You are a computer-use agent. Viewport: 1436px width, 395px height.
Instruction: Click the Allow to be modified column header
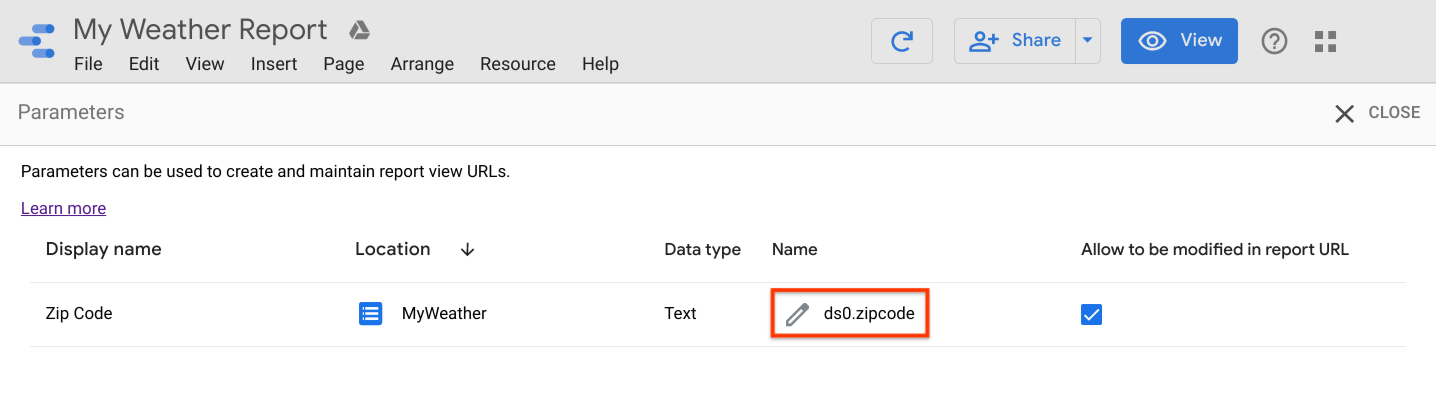[1215, 250]
